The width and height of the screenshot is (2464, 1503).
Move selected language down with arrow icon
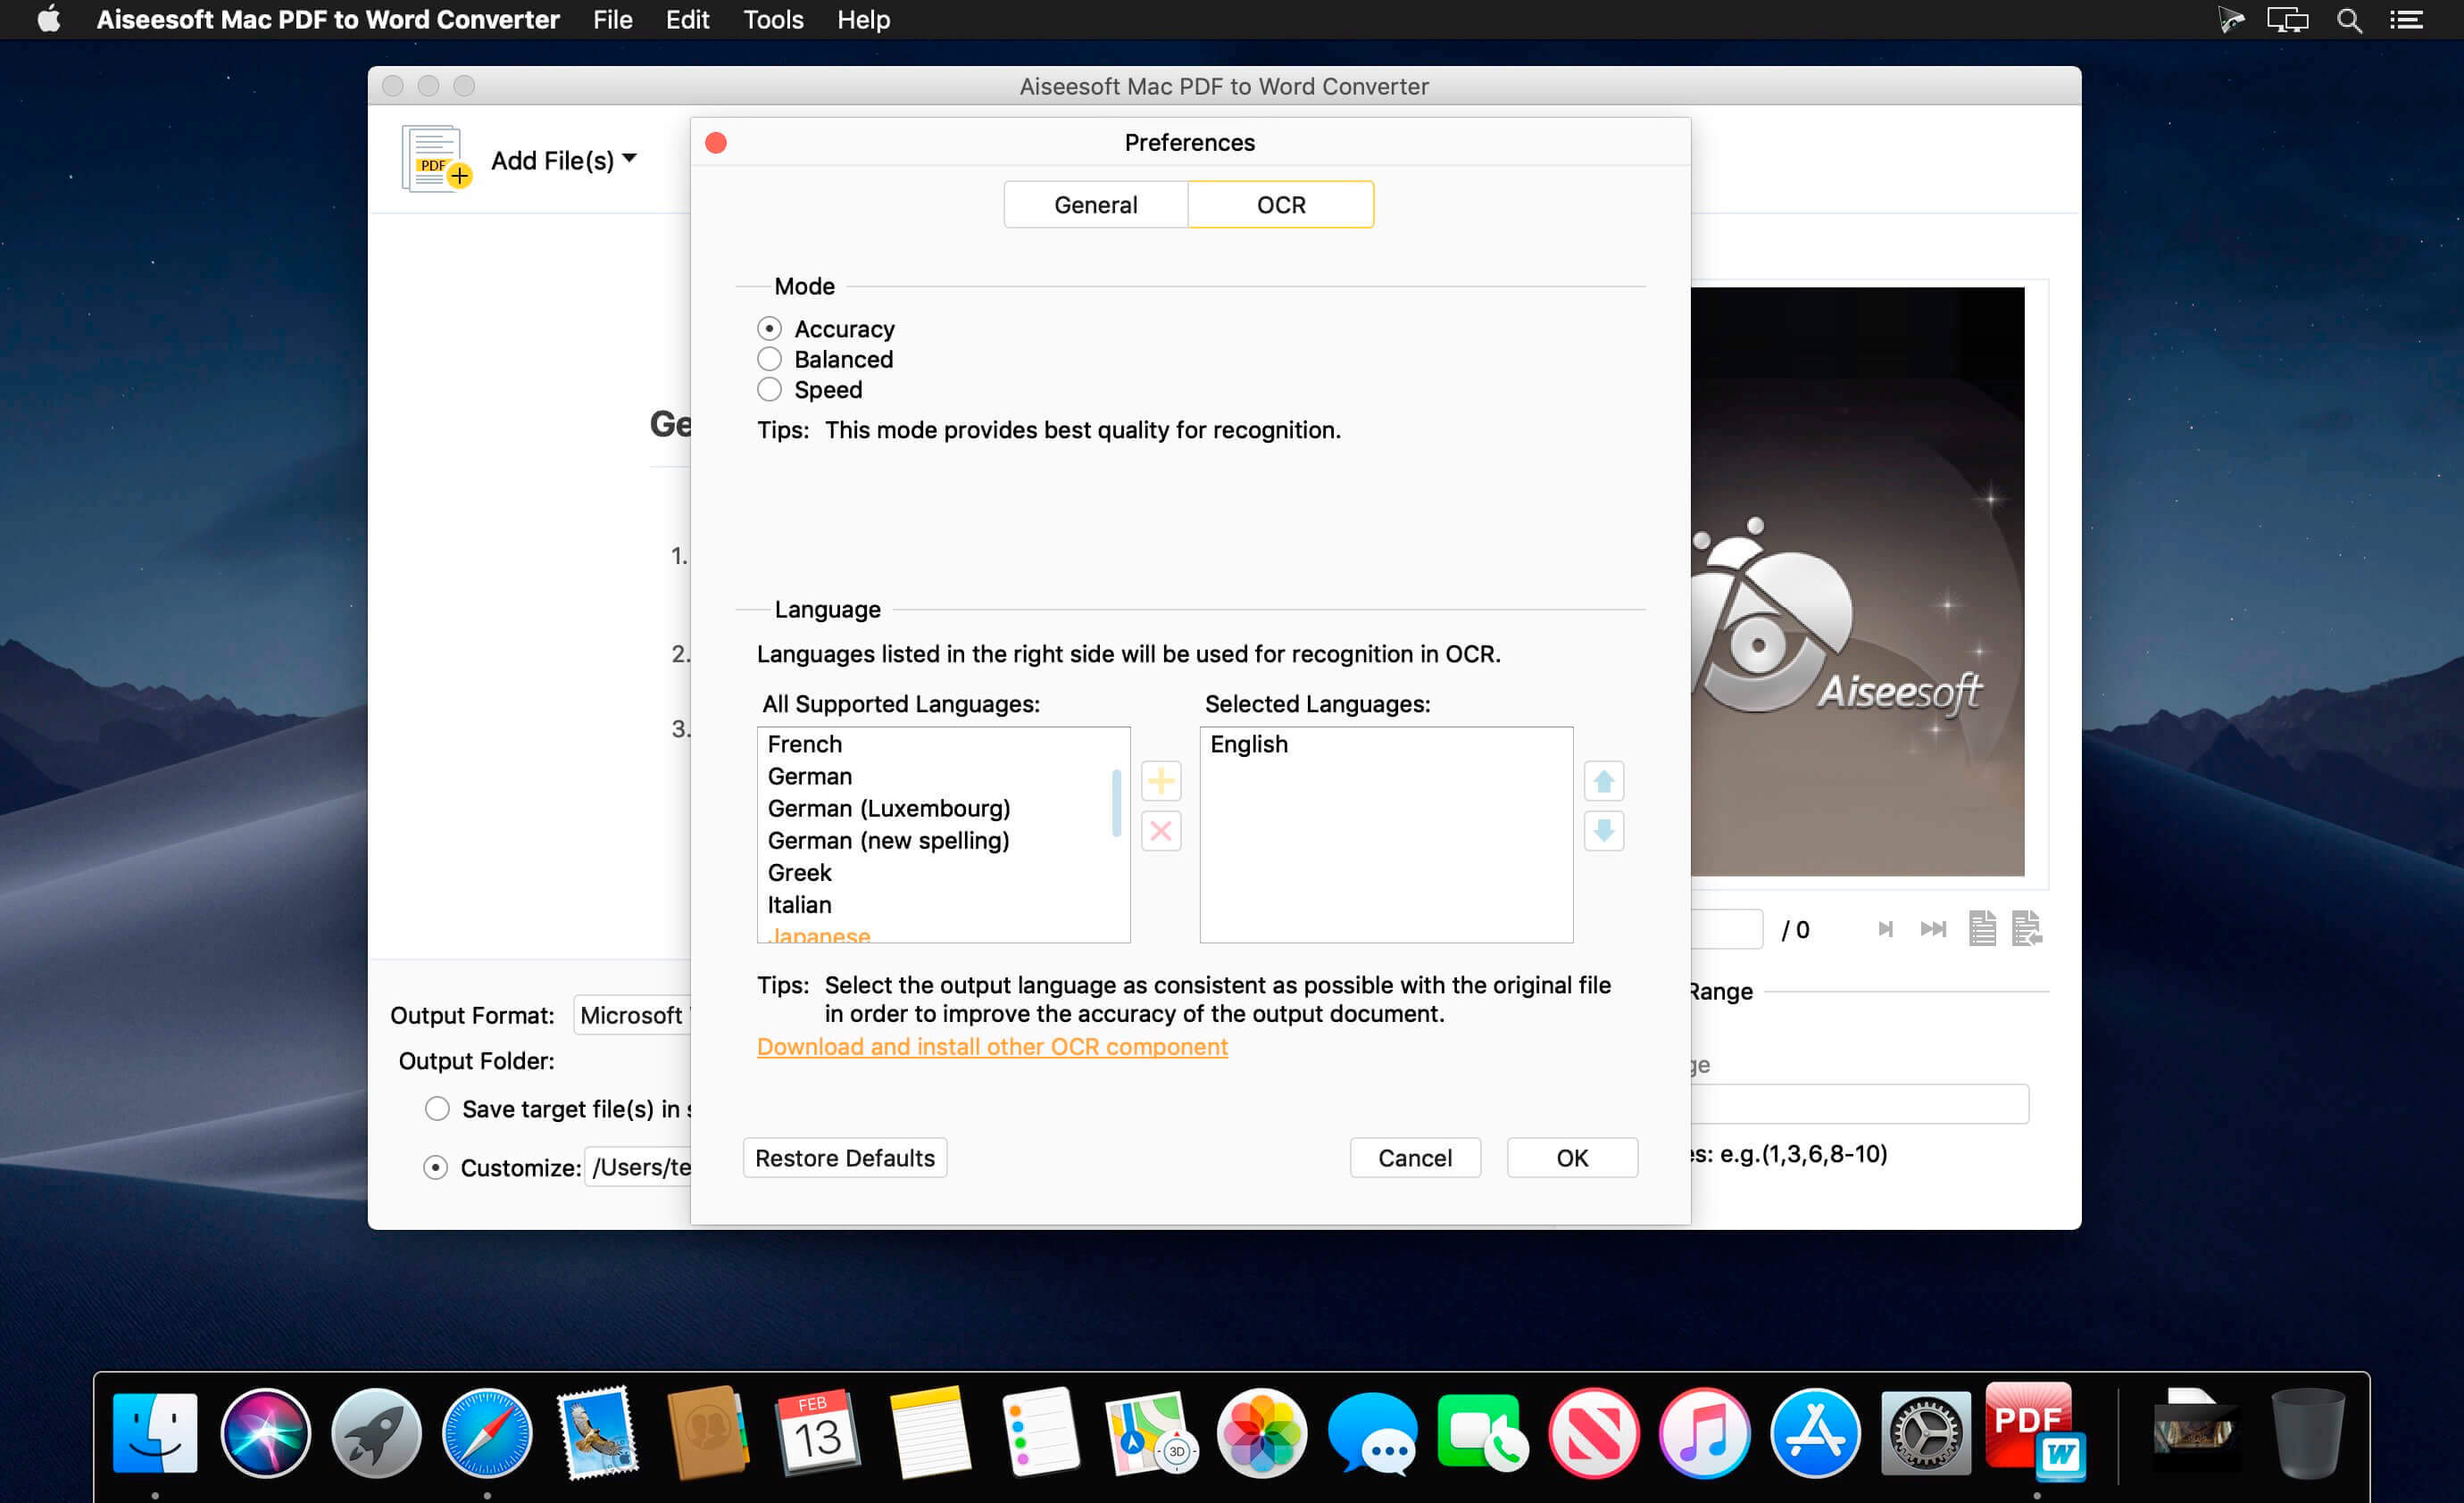(1603, 831)
